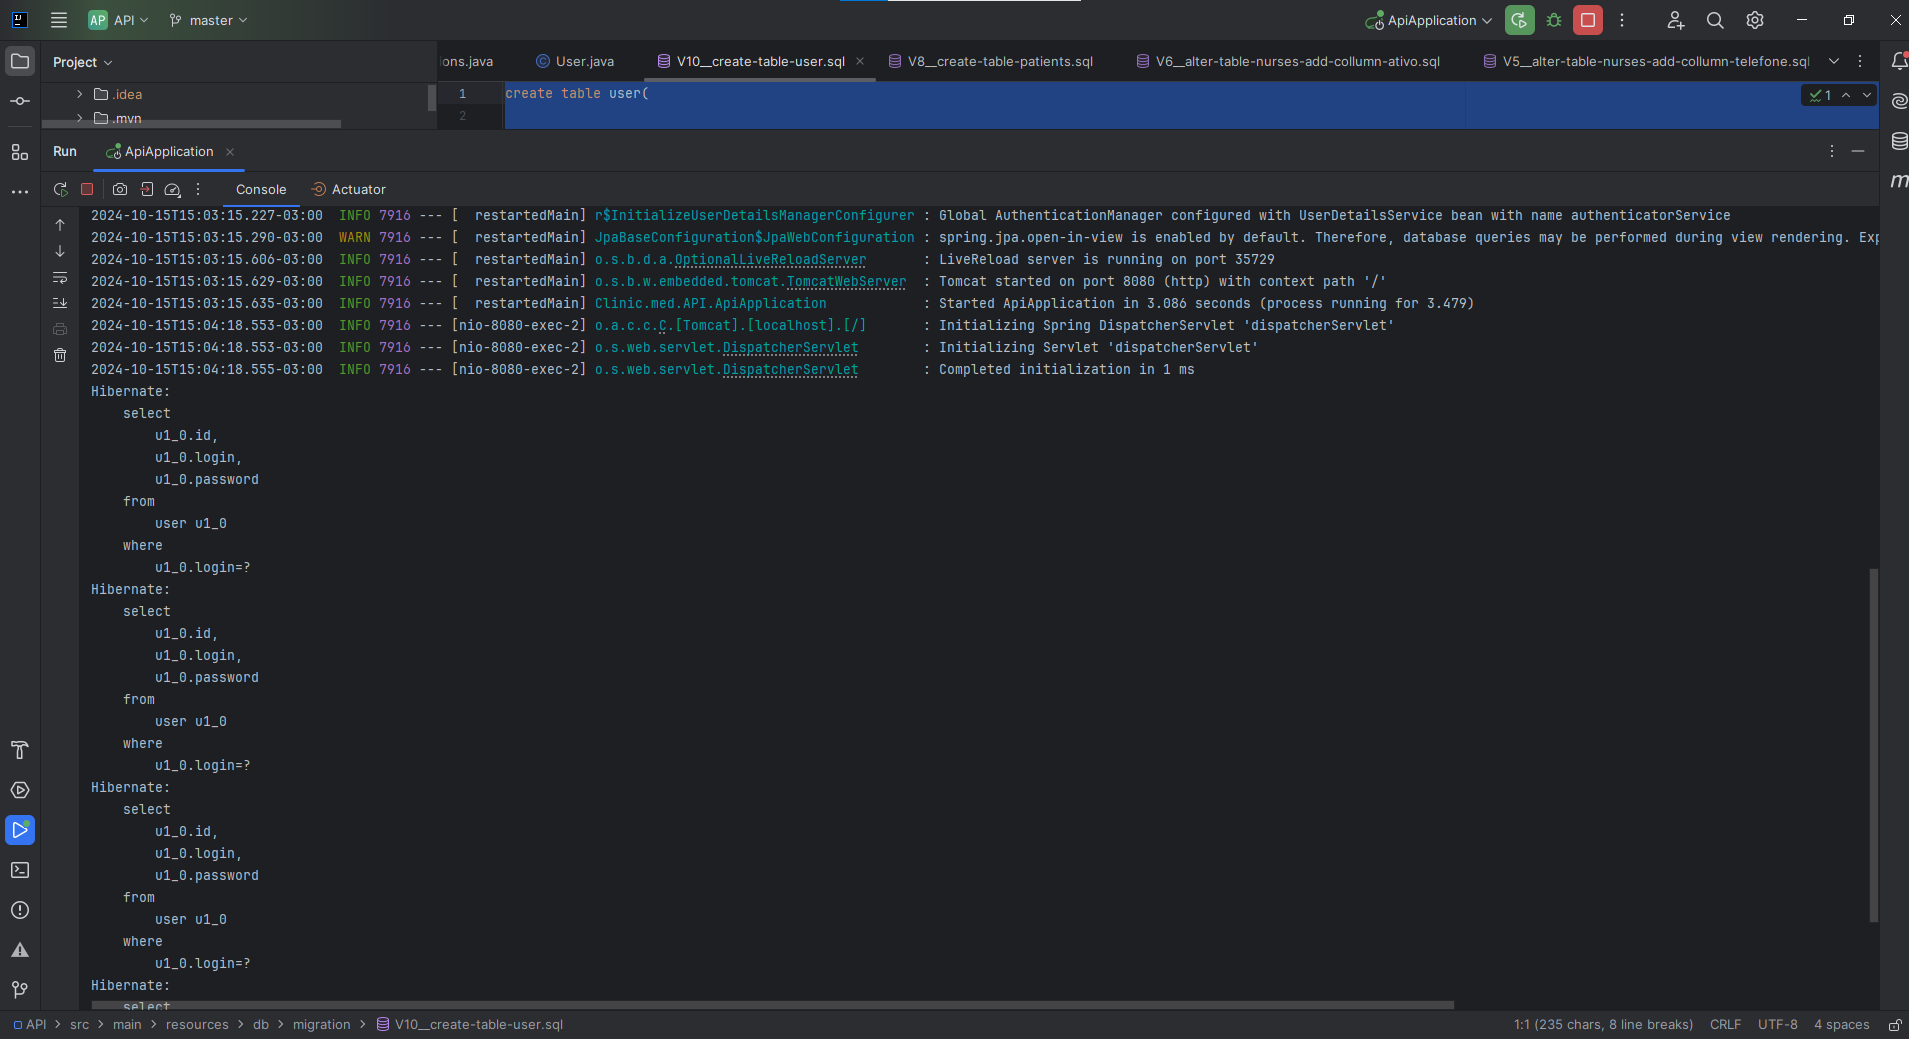Close the ApiApplication run tab
1909x1039 pixels.
click(230, 152)
